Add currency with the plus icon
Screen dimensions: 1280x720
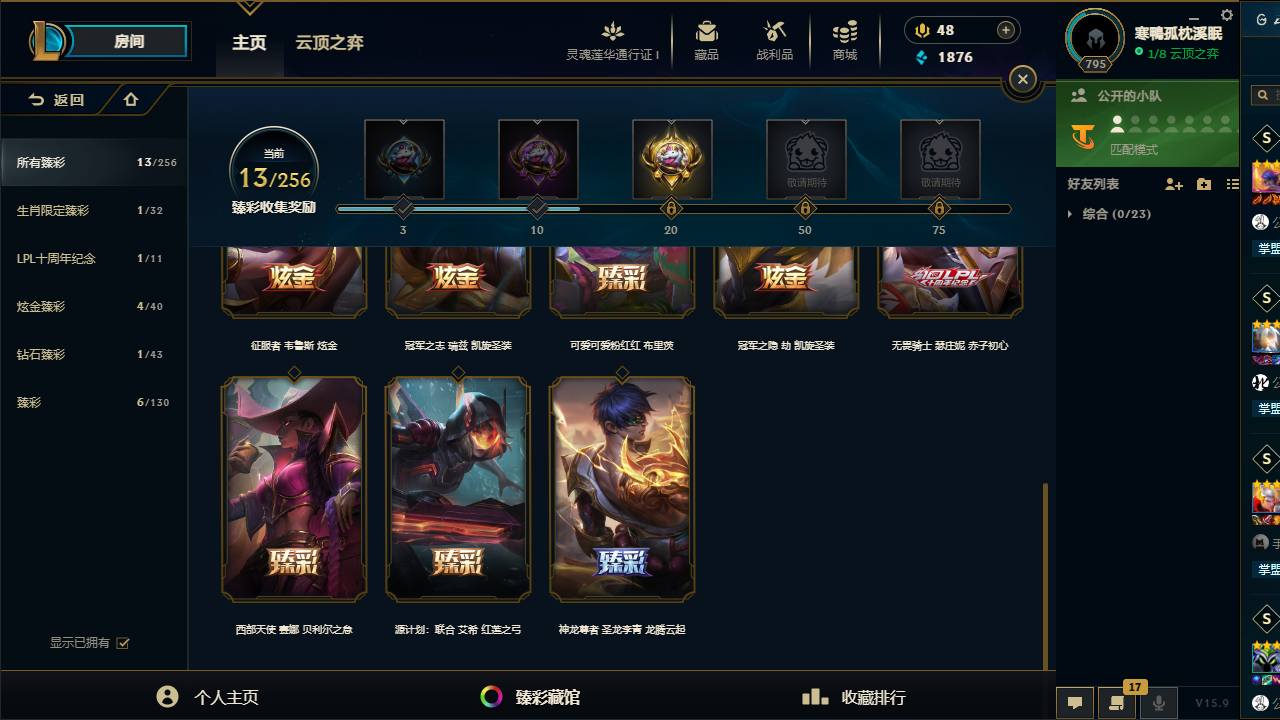pyautogui.click(x=1006, y=30)
